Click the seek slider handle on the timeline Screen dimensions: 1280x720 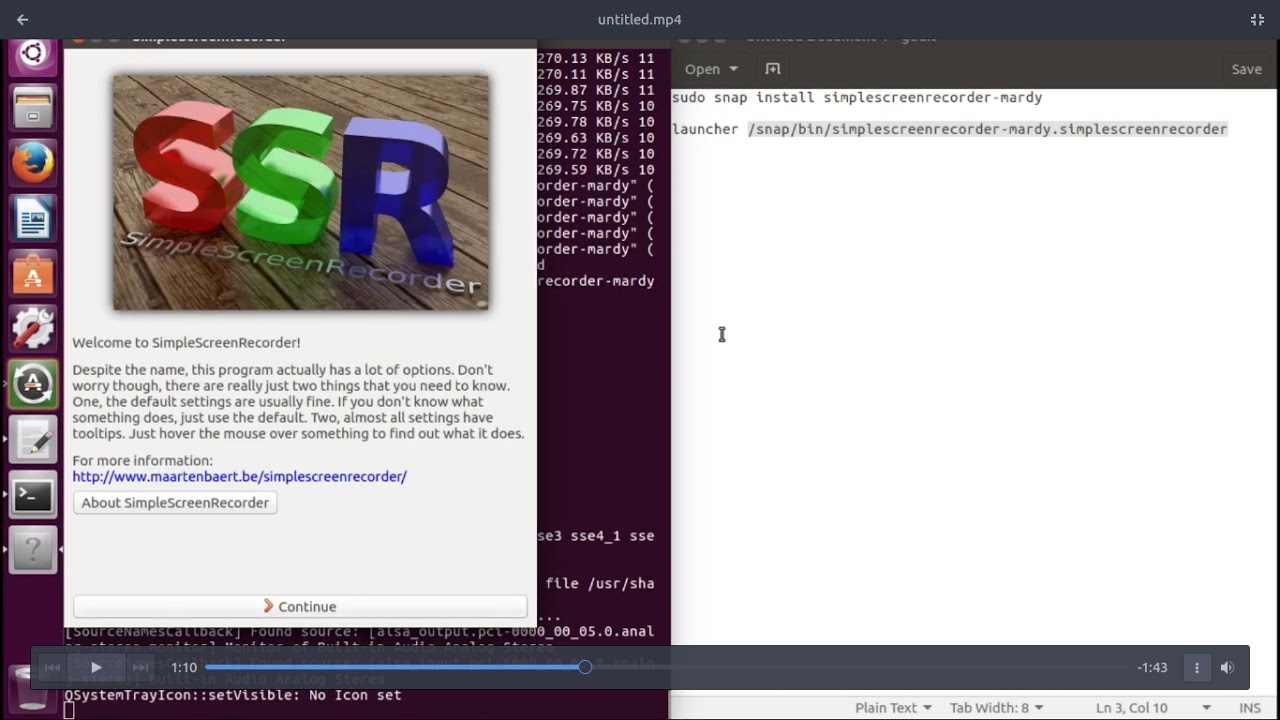pyautogui.click(x=585, y=667)
